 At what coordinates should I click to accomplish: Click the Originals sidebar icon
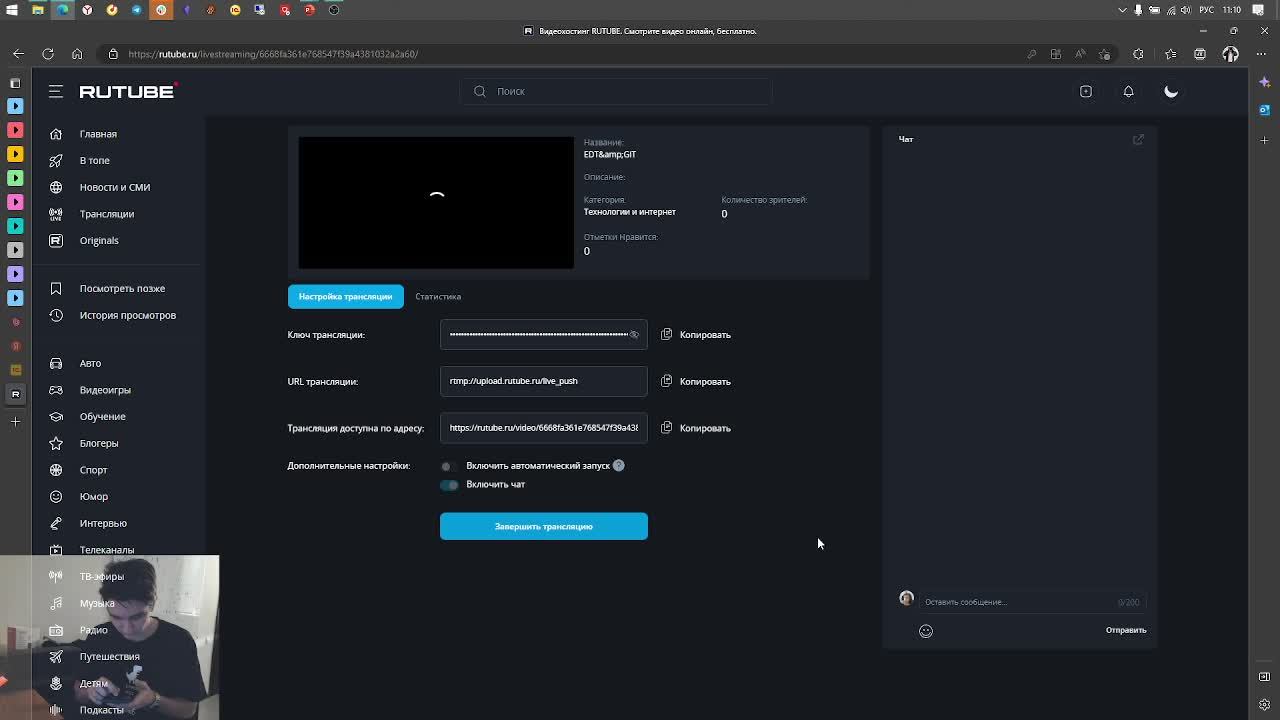[x=56, y=240]
